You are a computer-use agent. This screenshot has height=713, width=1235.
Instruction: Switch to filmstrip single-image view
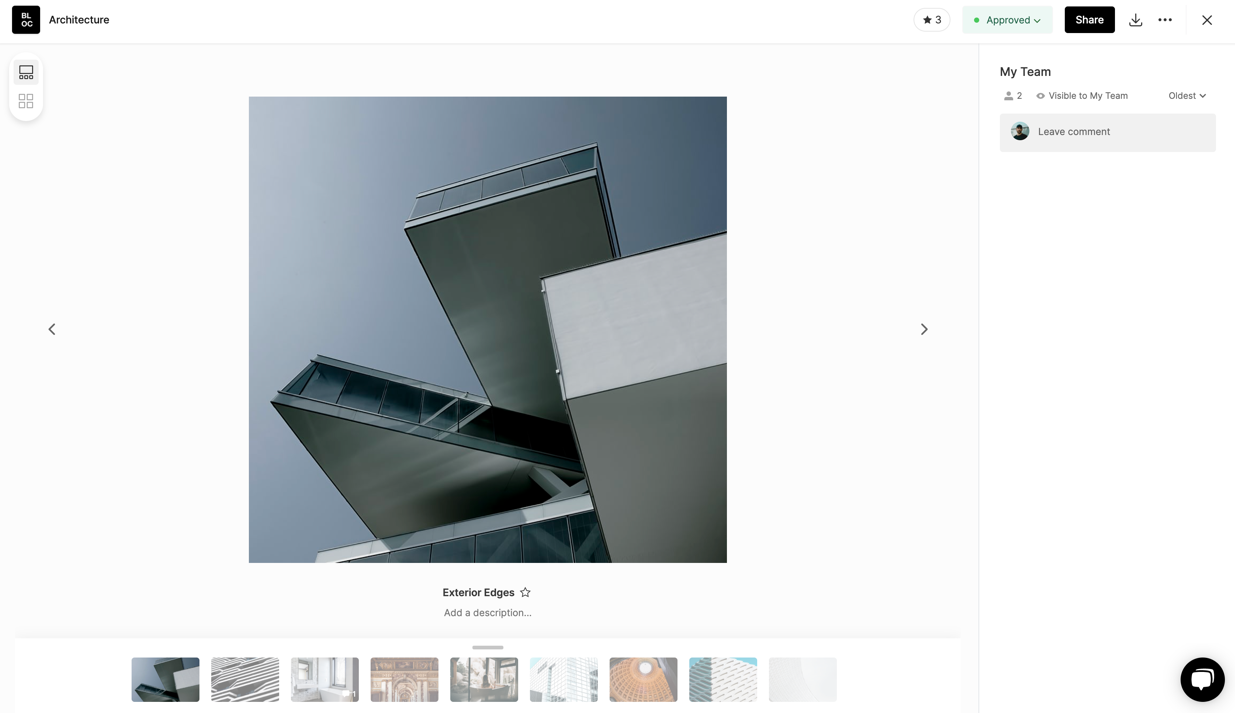[x=26, y=73]
